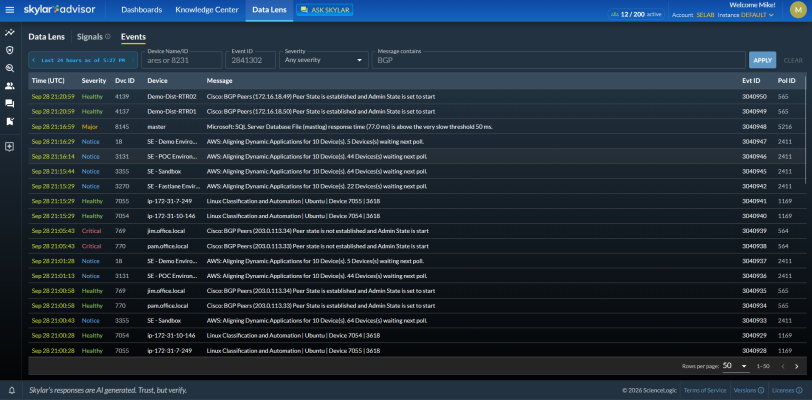This screenshot has width=812, height=400.
Task: Select the Events tab
Action: pyautogui.click(x=133, y=37)
